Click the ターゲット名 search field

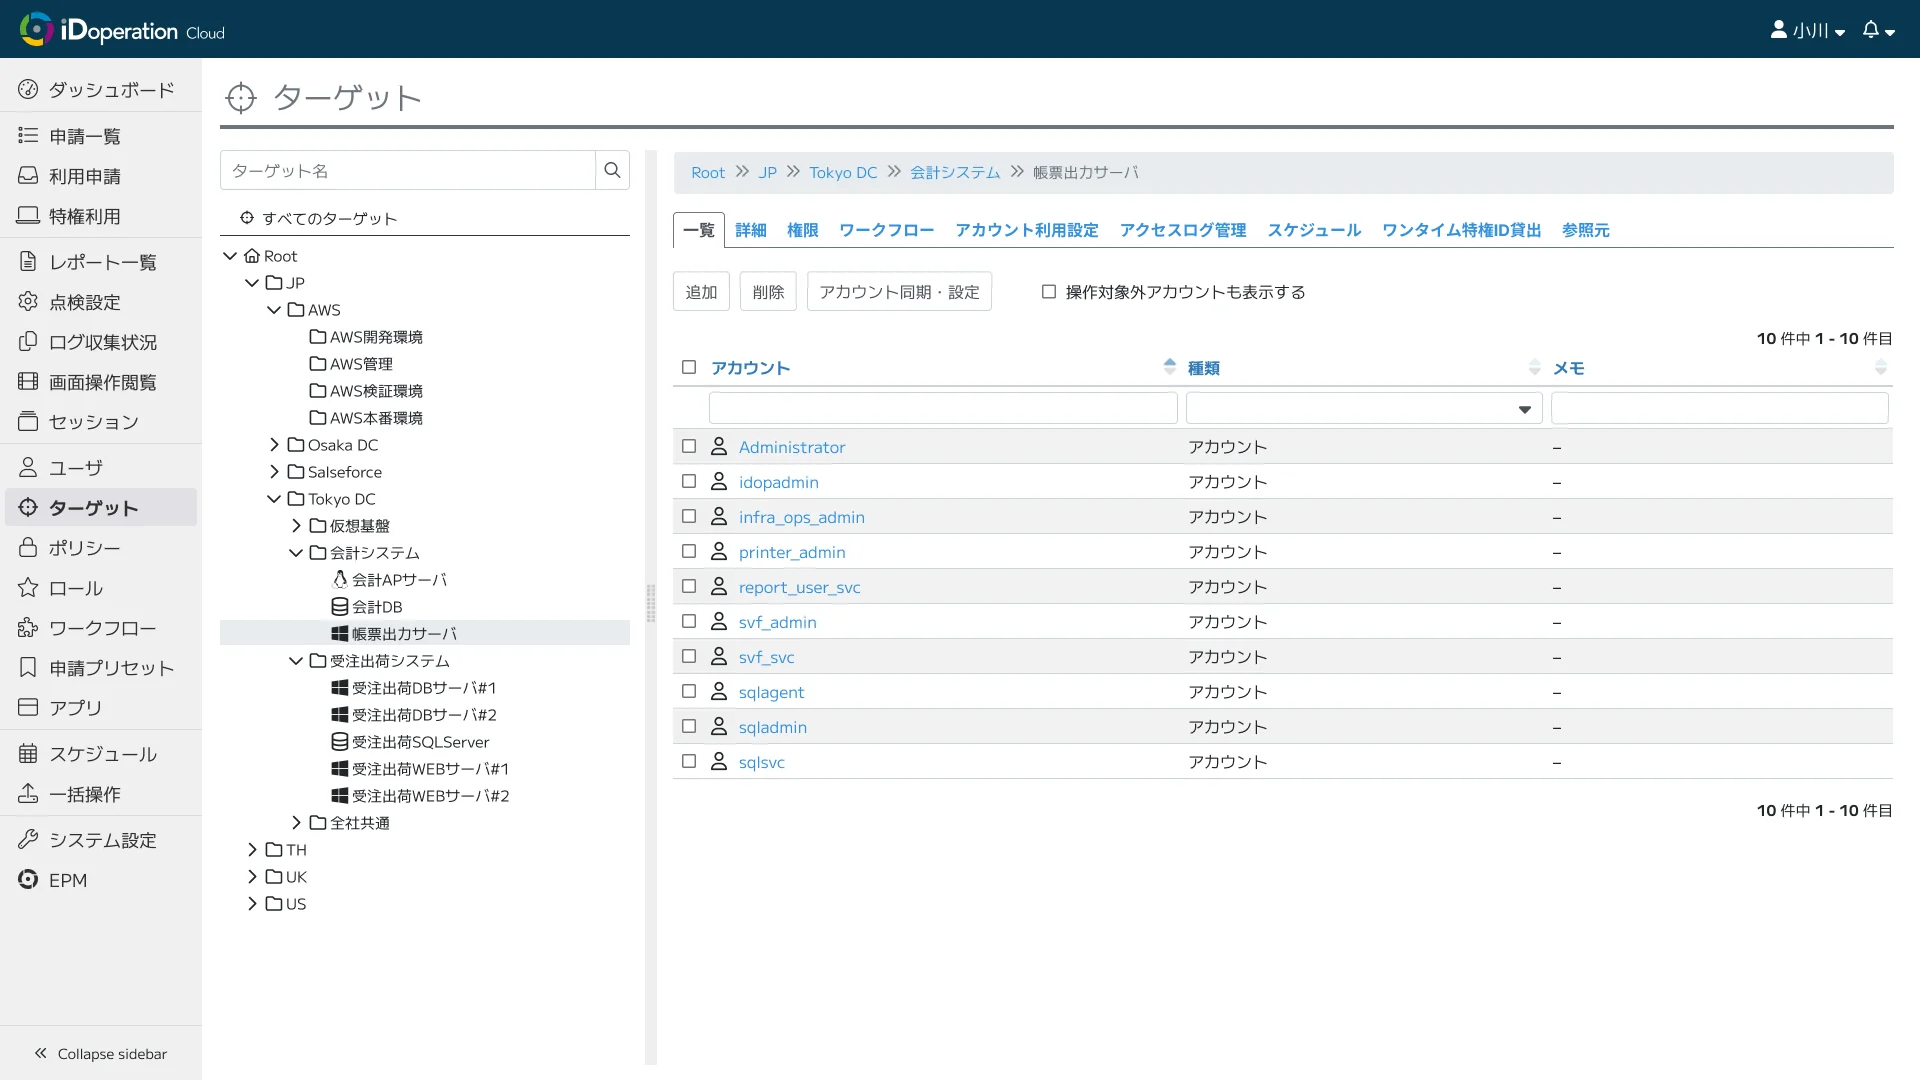(x=408, y=171)
